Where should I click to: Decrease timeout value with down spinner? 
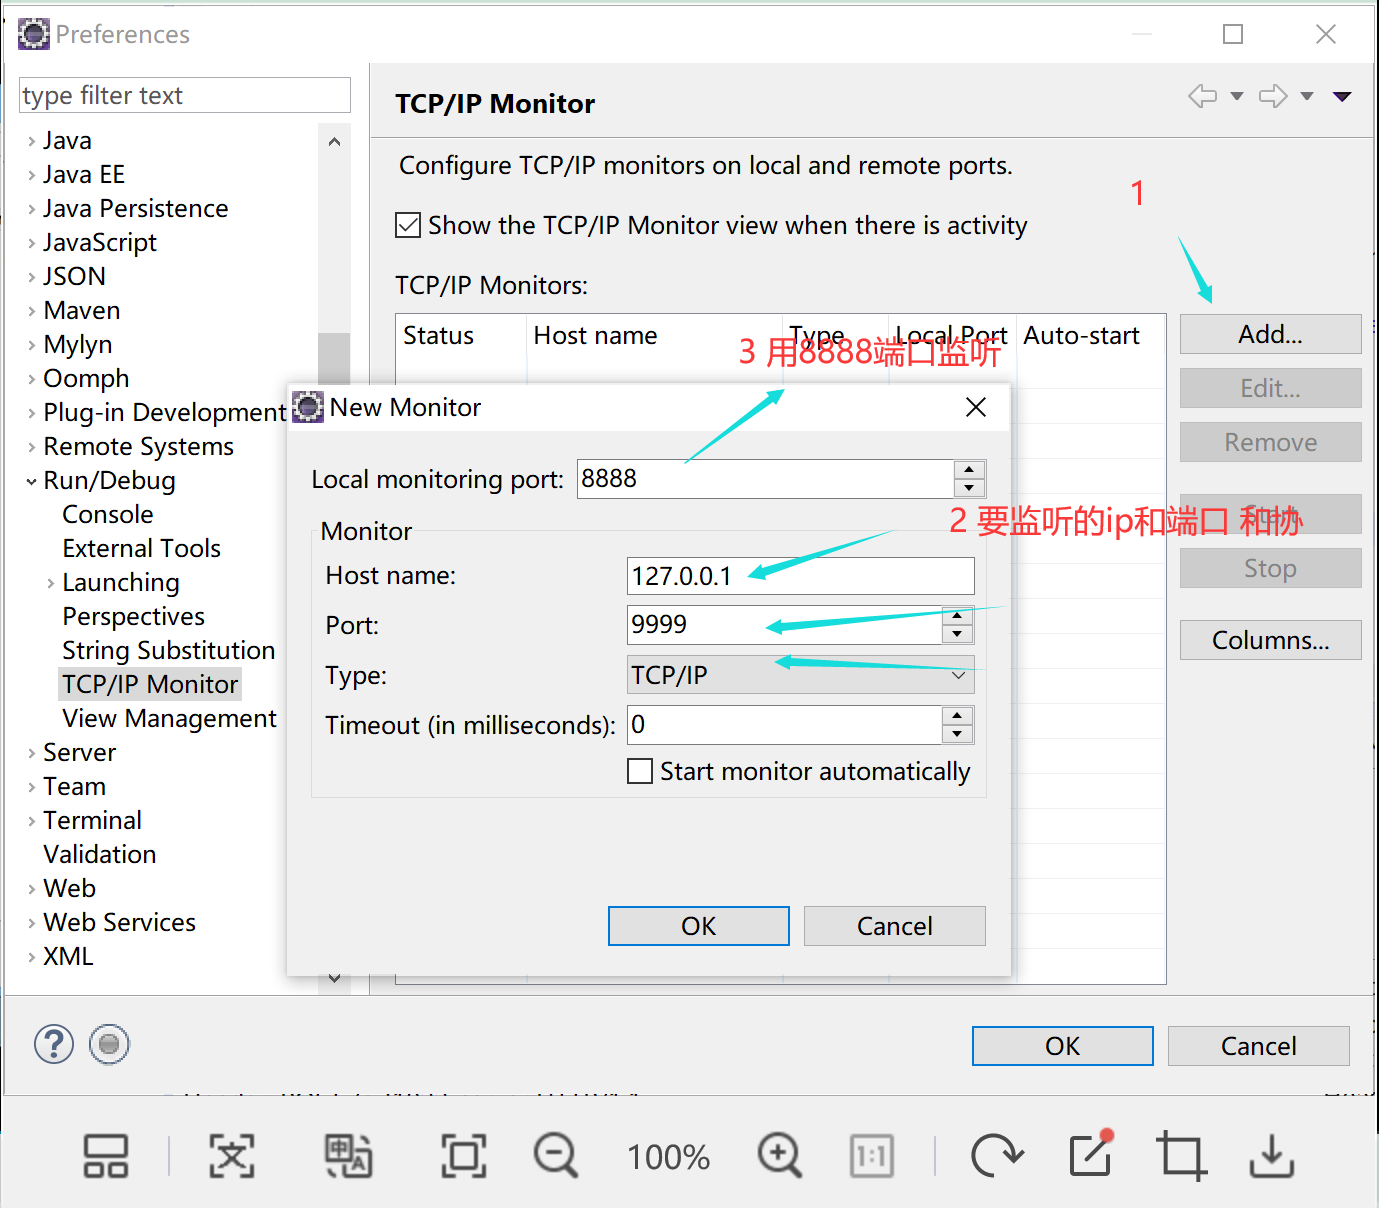957,734
